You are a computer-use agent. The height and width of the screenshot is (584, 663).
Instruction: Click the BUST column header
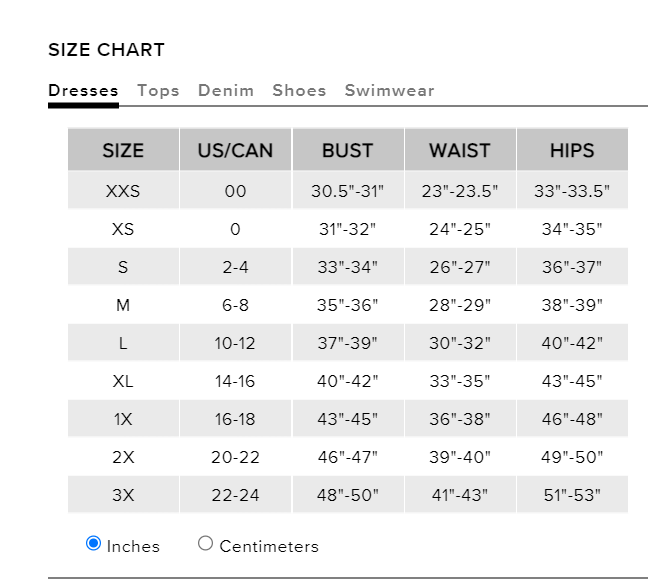coord(347,151)
